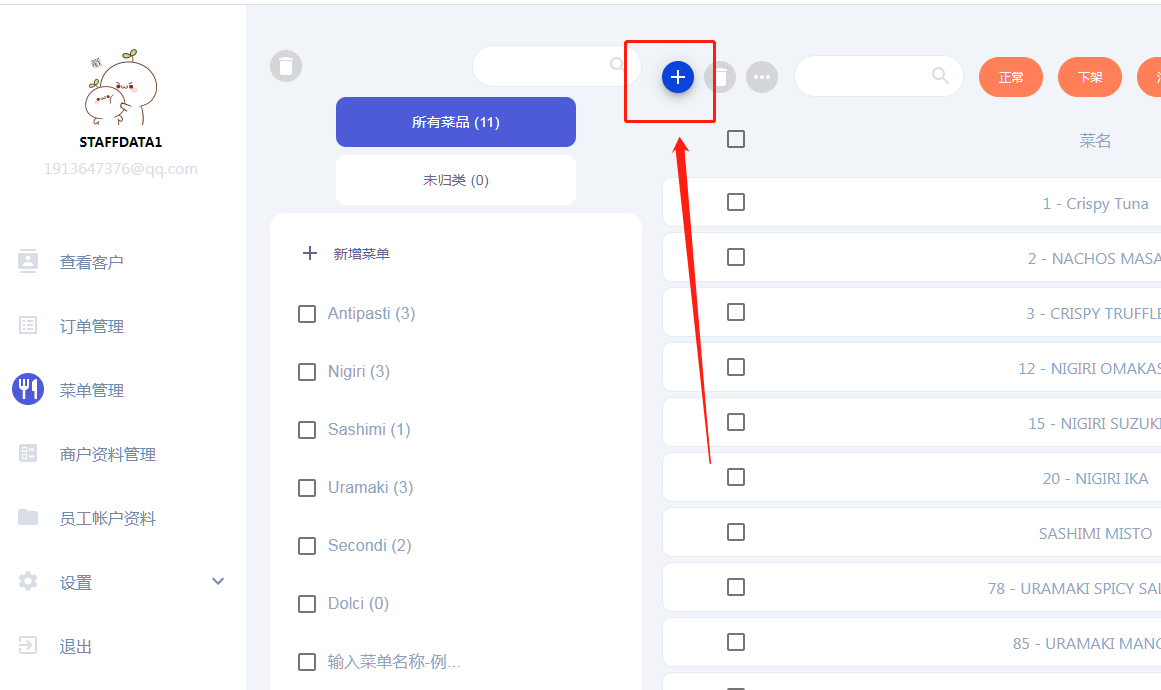Check the Sashimi (1) category checkbox

307,430
